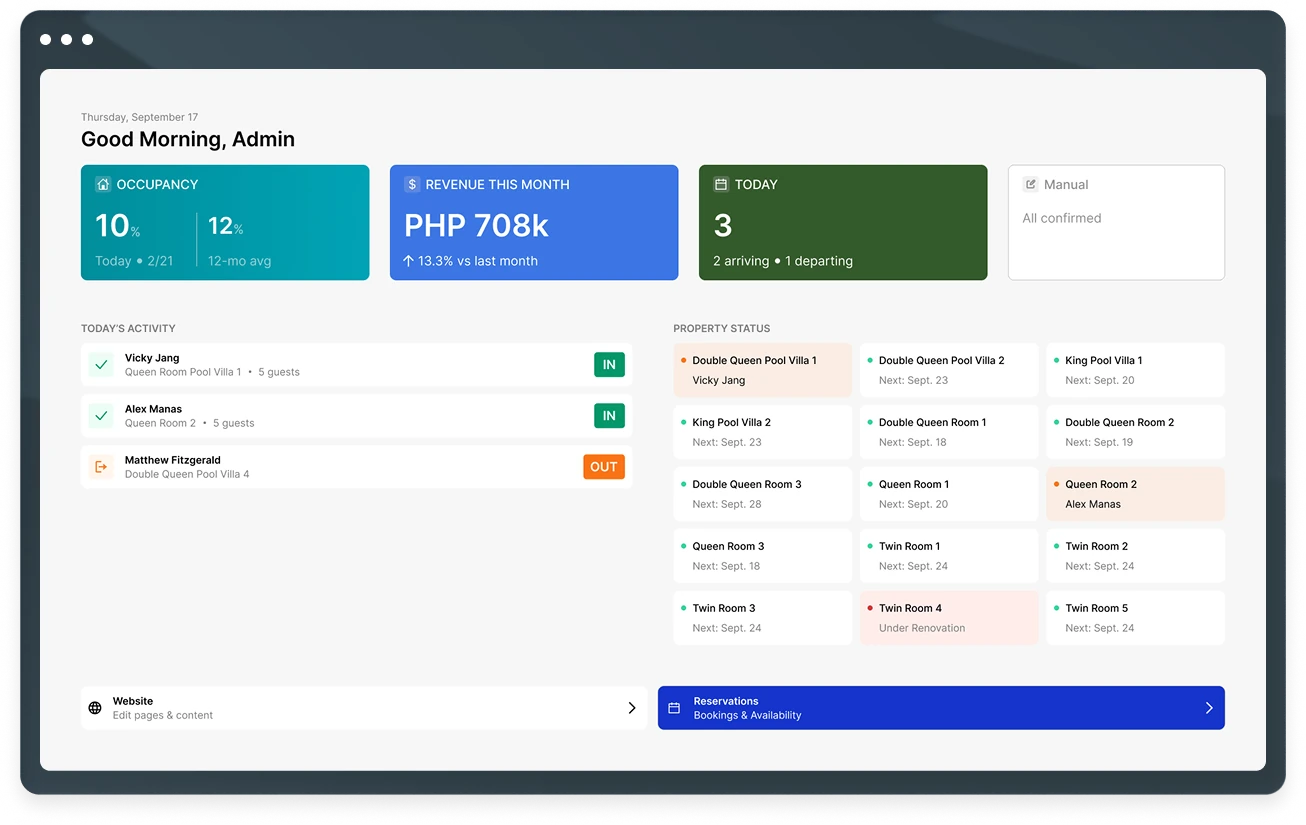Click the checkmark icon for Vicky Jang
The image size is (1306, 825).
[x=101, y=365]
